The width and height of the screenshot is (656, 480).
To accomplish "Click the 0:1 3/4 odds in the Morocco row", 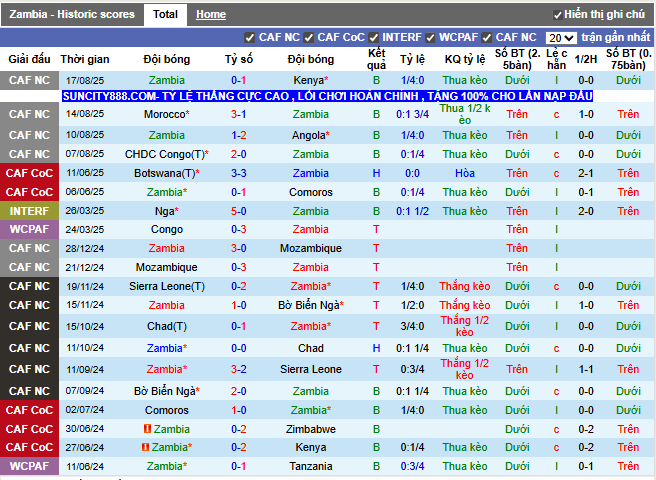I will (413, 114).
